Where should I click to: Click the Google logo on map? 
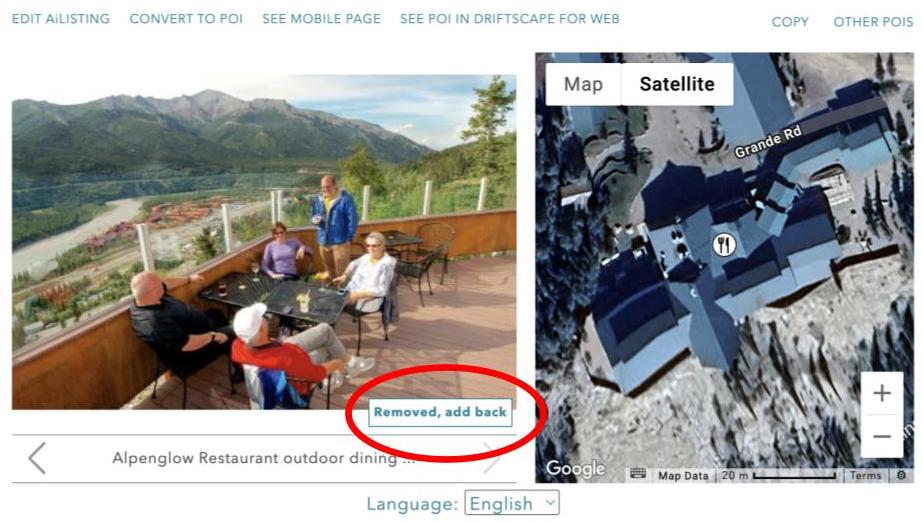click(575, 468)
